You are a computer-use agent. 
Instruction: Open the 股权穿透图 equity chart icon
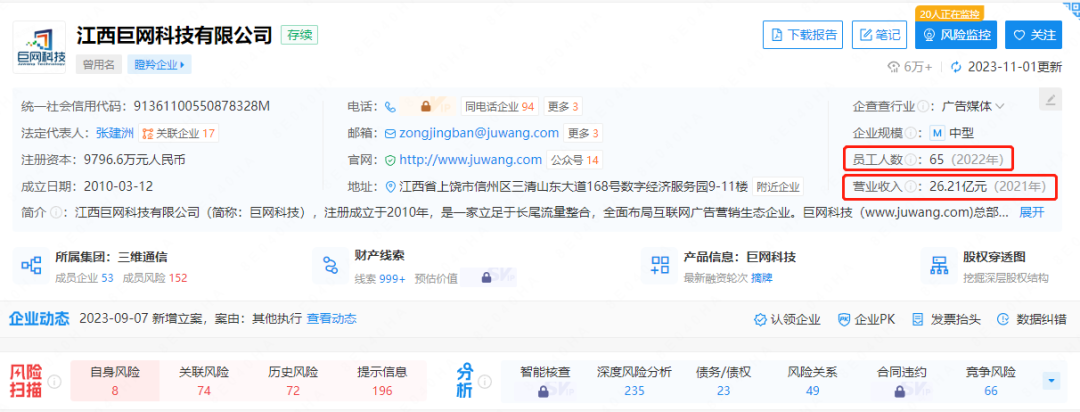[x=939, y=266]
